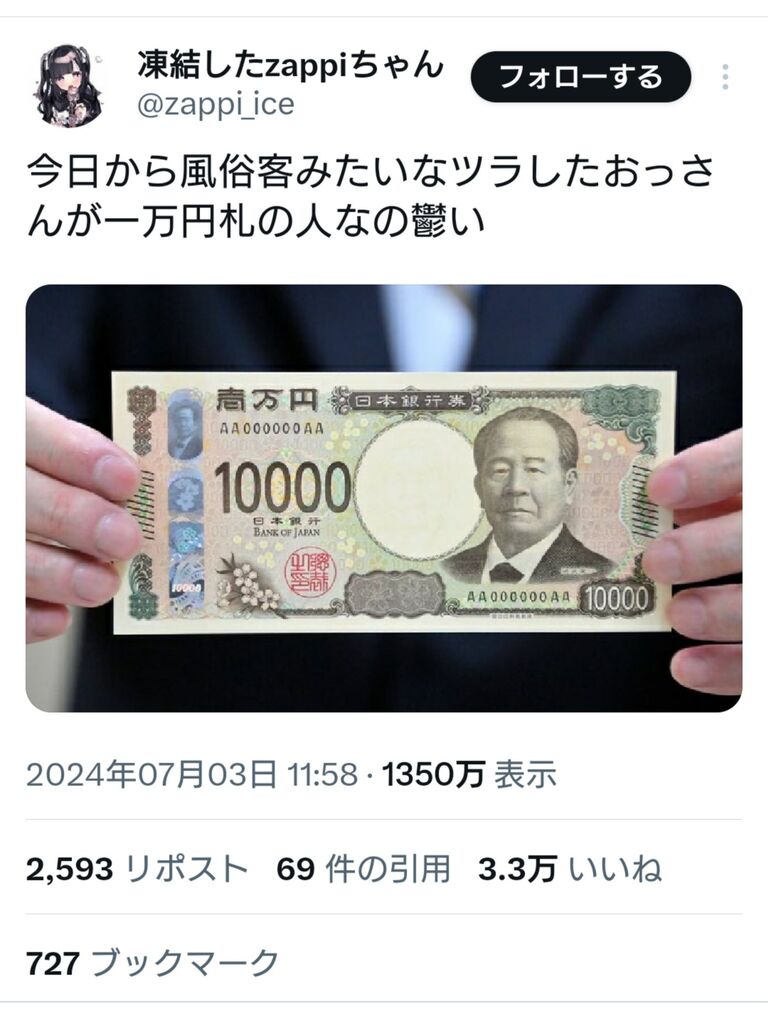This screenshot has width=768, height=1011.
Task: Click the リポスト label text
Action: click(187, 869)
